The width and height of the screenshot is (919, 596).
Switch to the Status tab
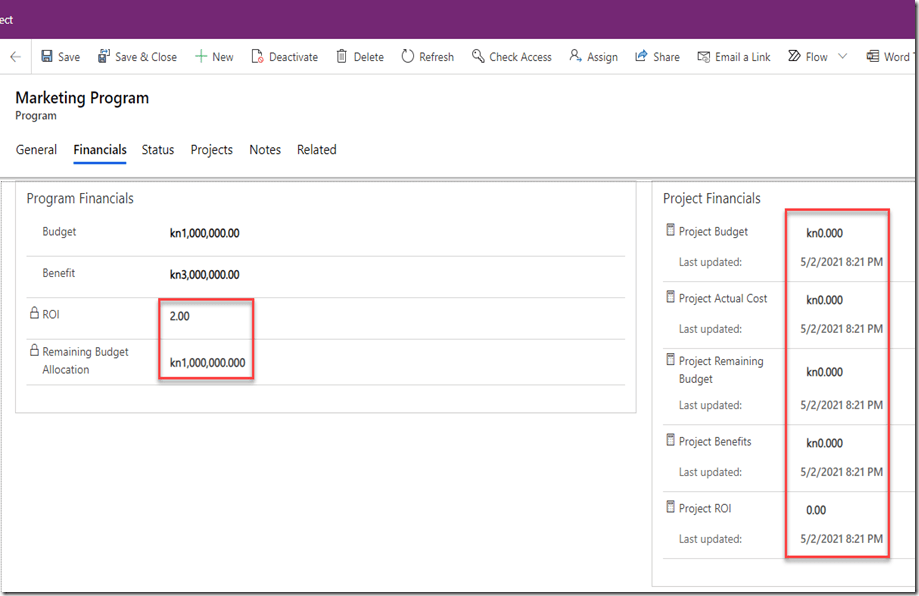(158, 150)
